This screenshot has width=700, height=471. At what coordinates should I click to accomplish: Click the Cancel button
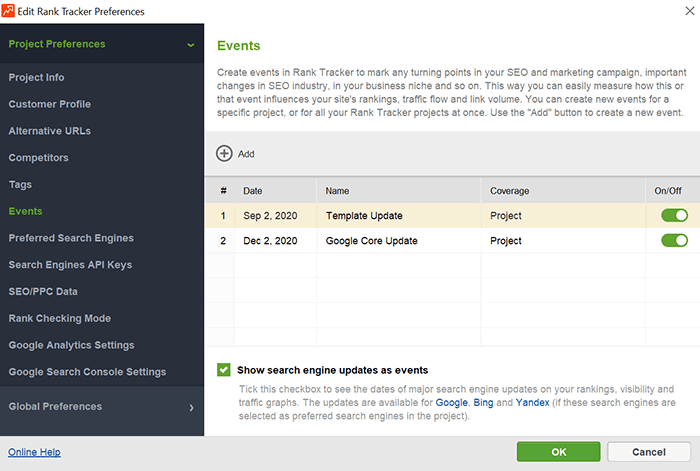coord(649,452)
